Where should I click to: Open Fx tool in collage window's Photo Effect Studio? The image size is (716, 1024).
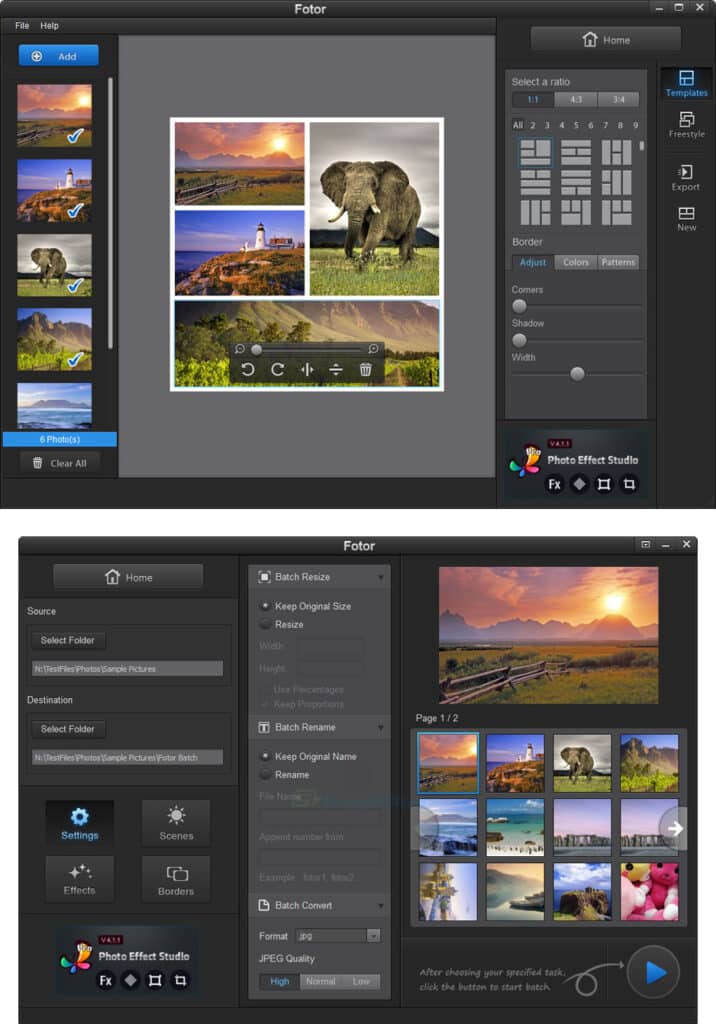tap(554, 484)
